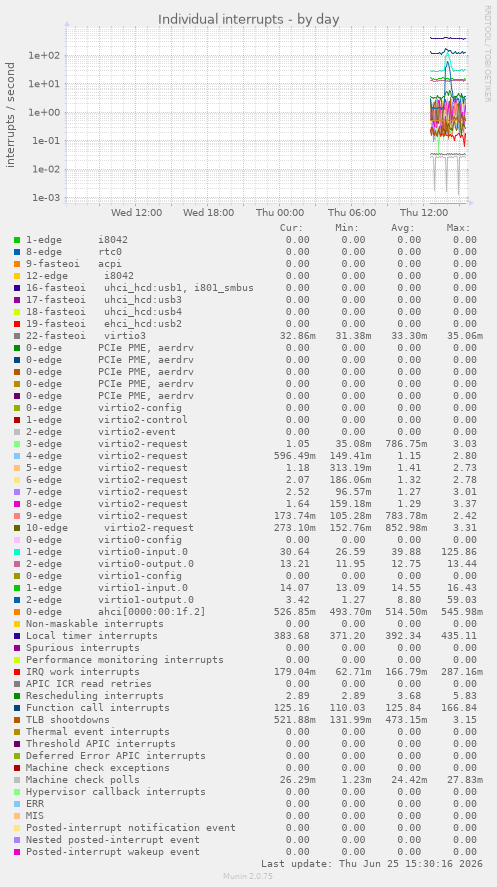Click the gray swatch for 22-fasteoi virtio3
The image size is (497, 887).
pos(17,335)
